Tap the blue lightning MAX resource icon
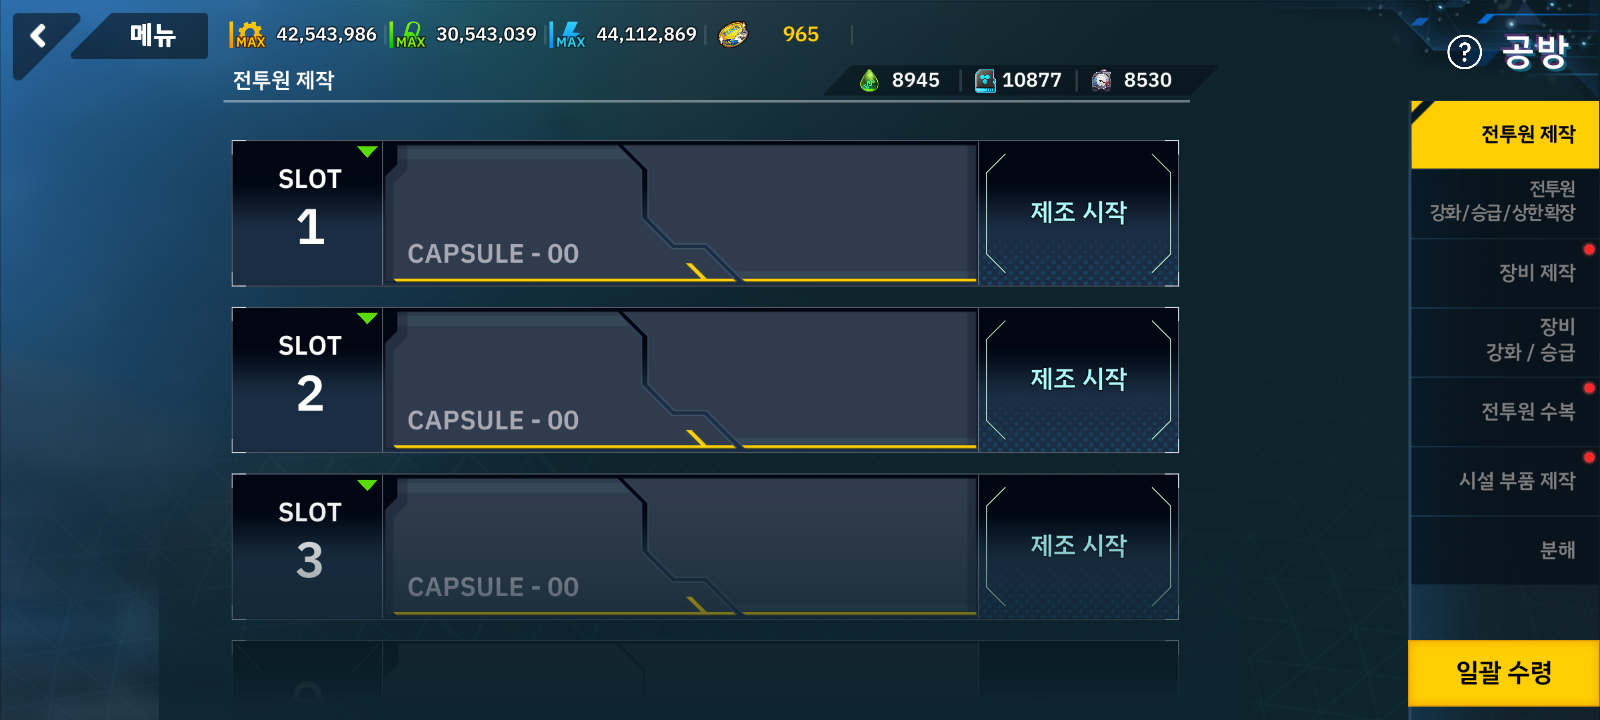Image resolution: width=1600 pixels, height=720 pixels. click(x=570, y=35)
